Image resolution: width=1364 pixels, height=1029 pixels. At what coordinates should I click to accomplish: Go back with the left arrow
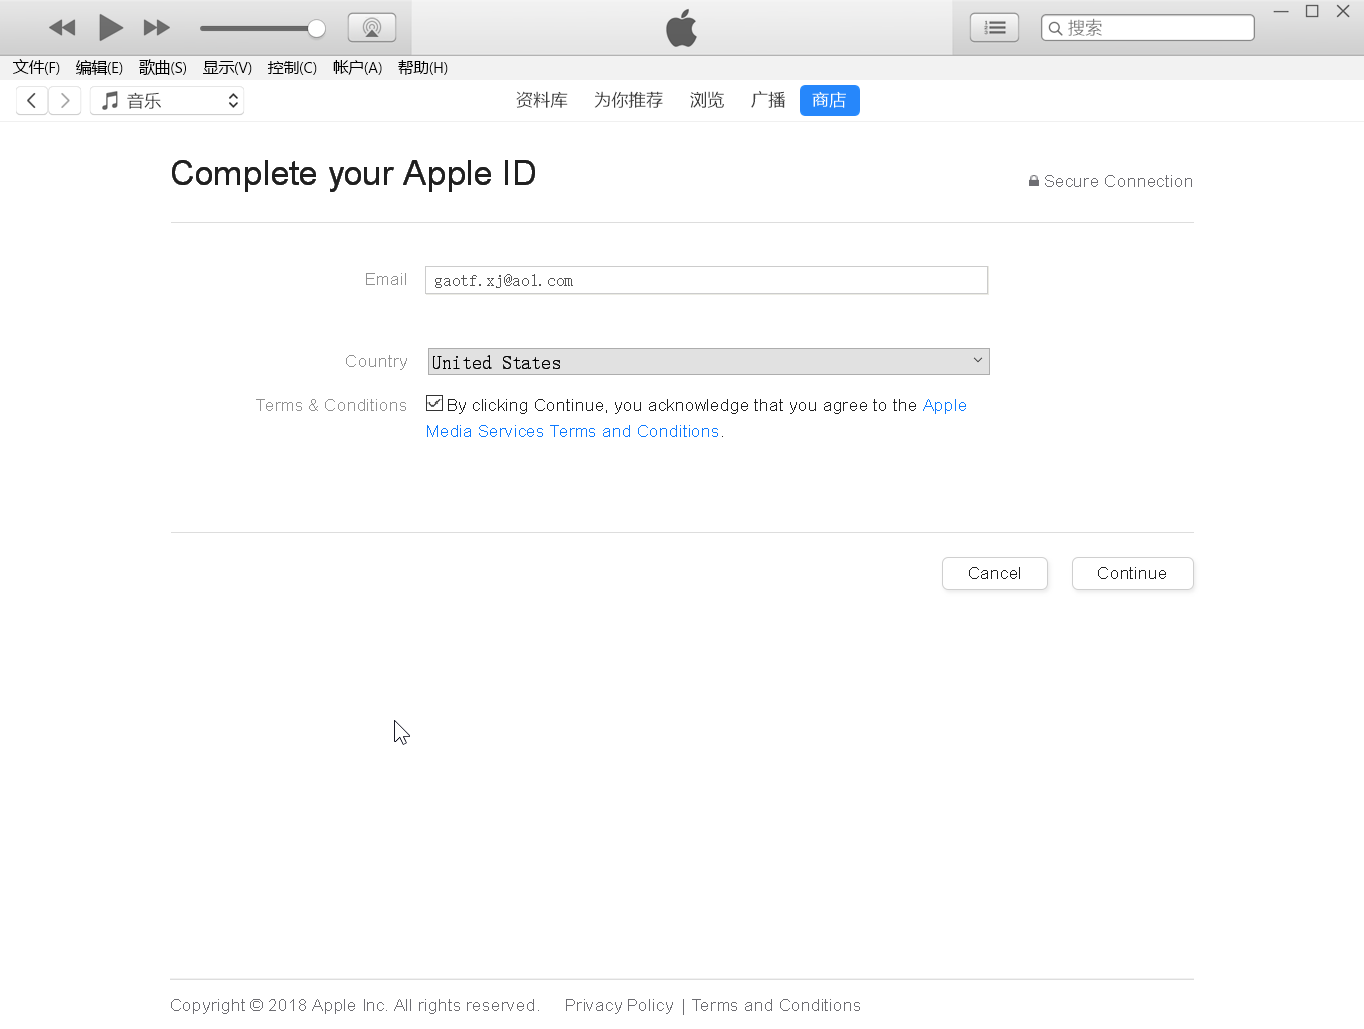coord(32,100)
